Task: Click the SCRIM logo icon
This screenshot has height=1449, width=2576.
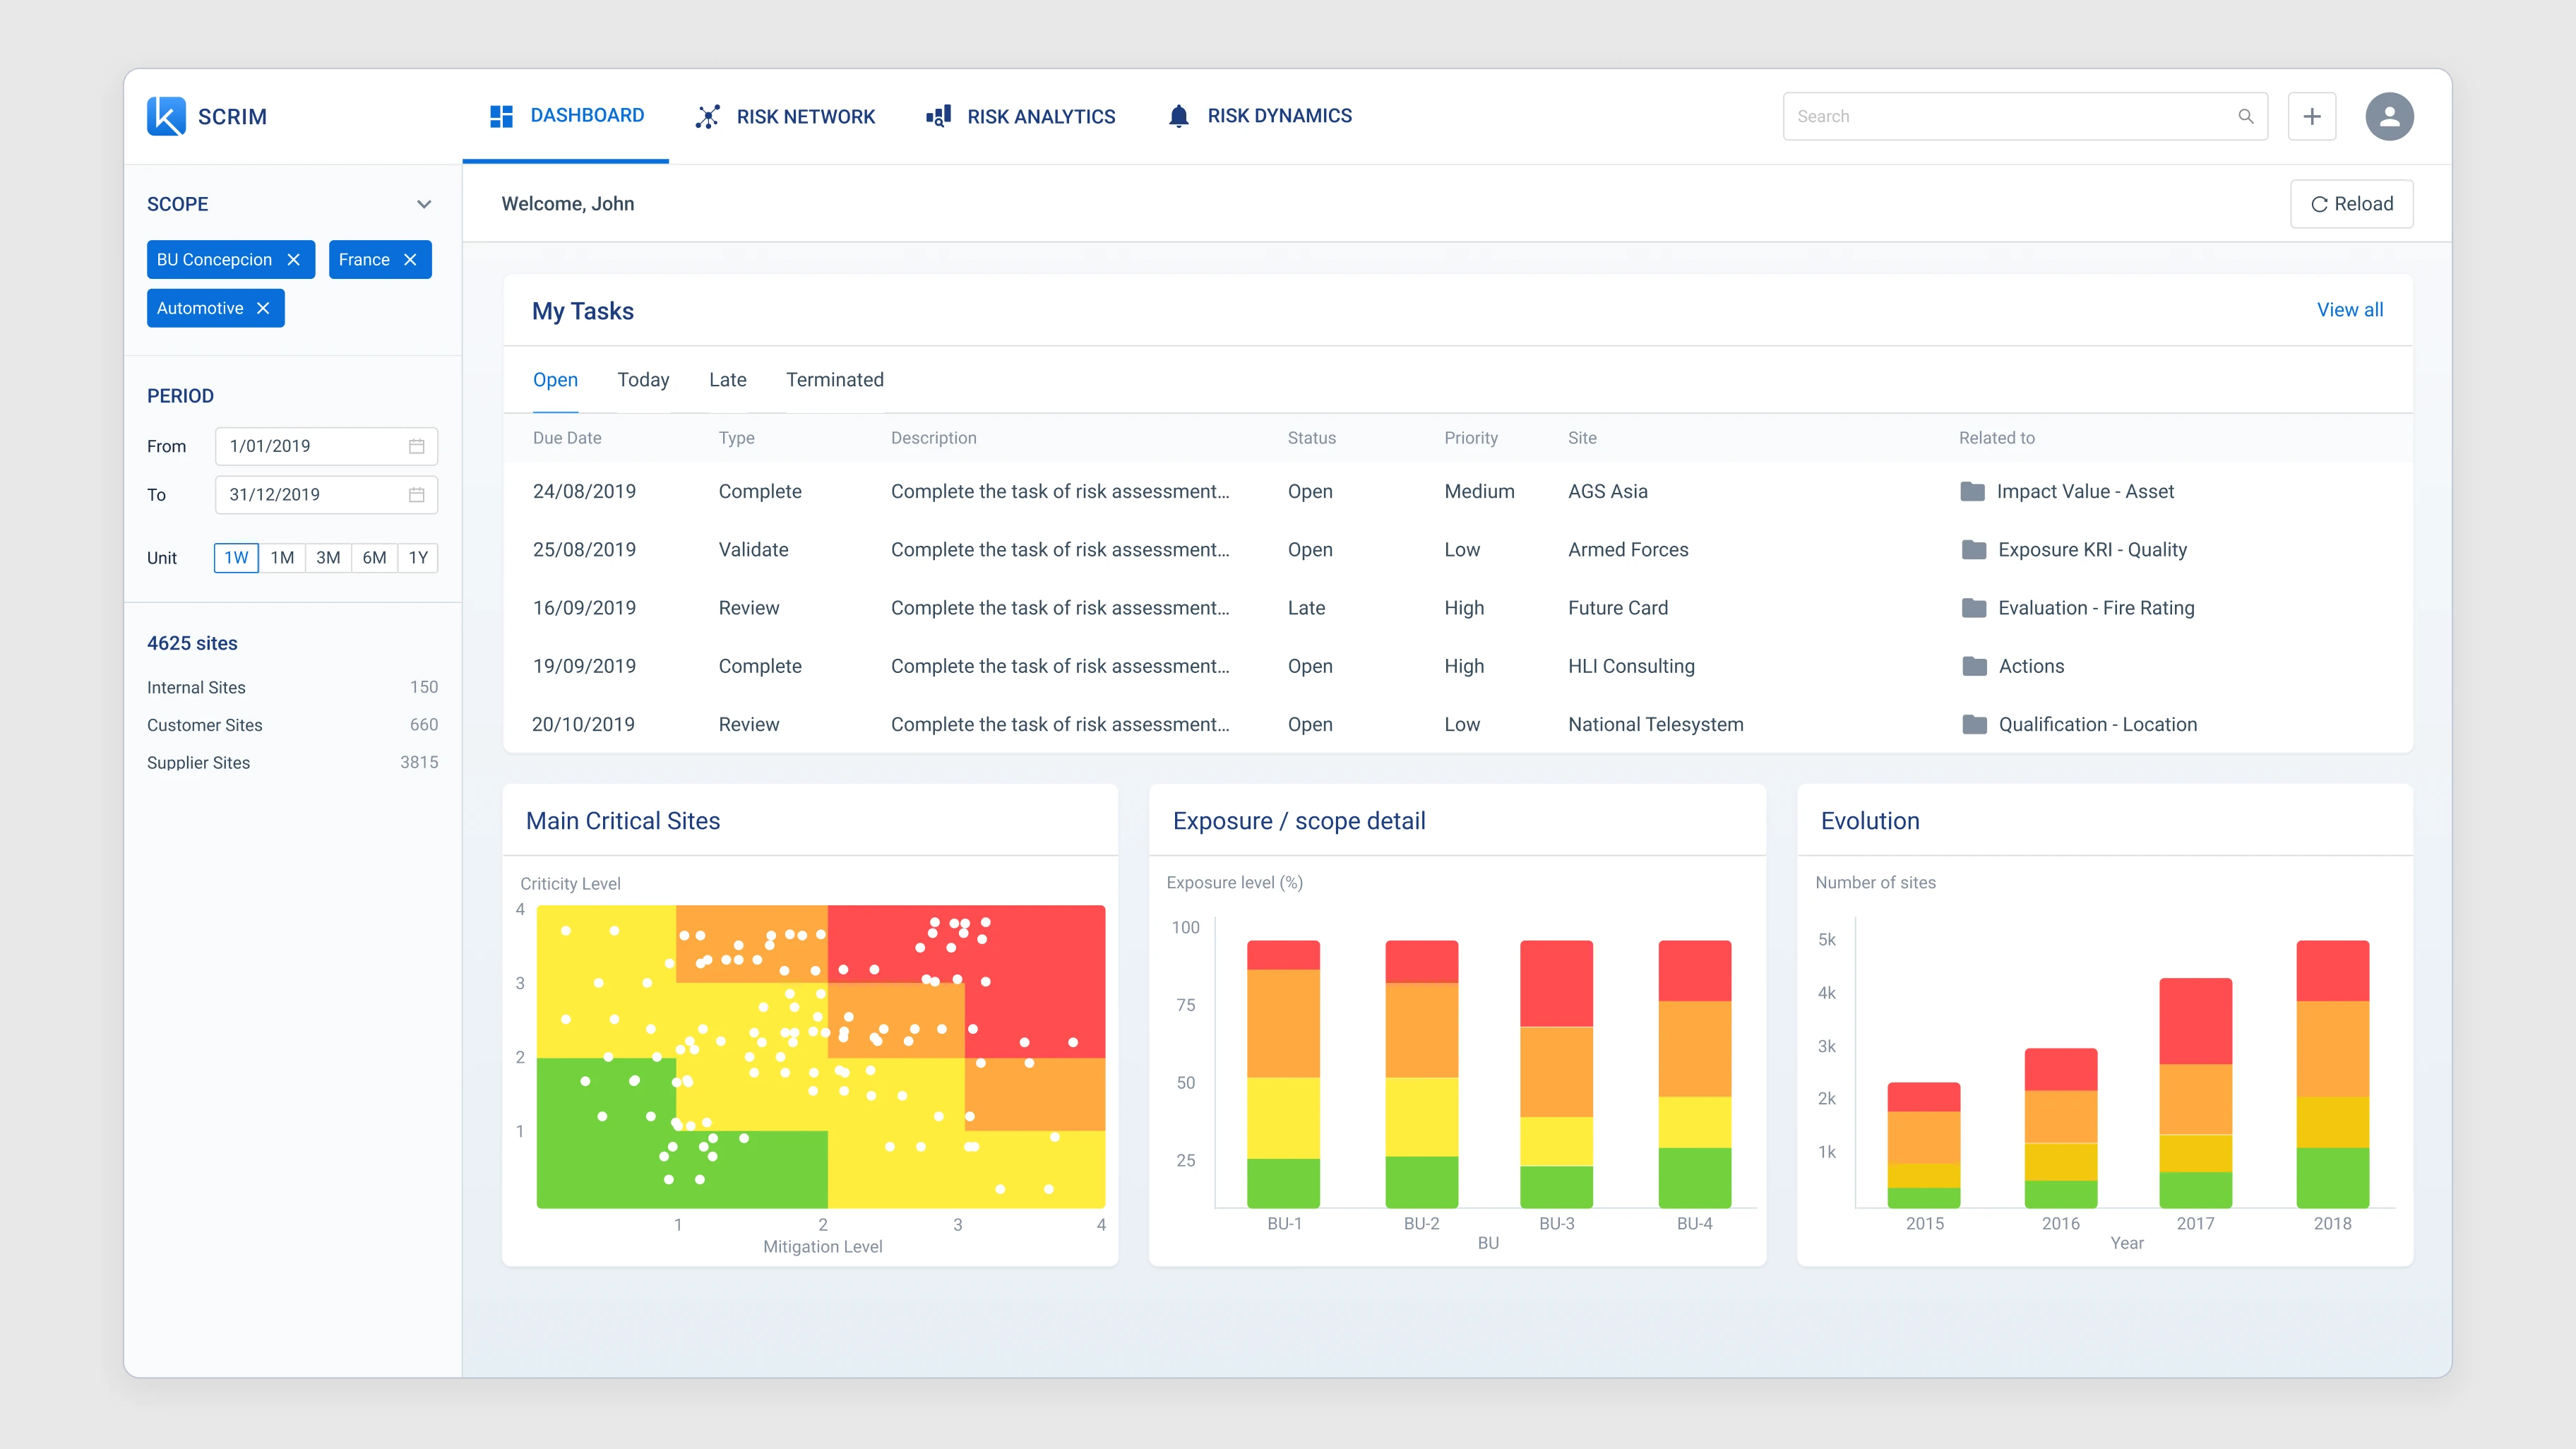Action: [166, 116]
